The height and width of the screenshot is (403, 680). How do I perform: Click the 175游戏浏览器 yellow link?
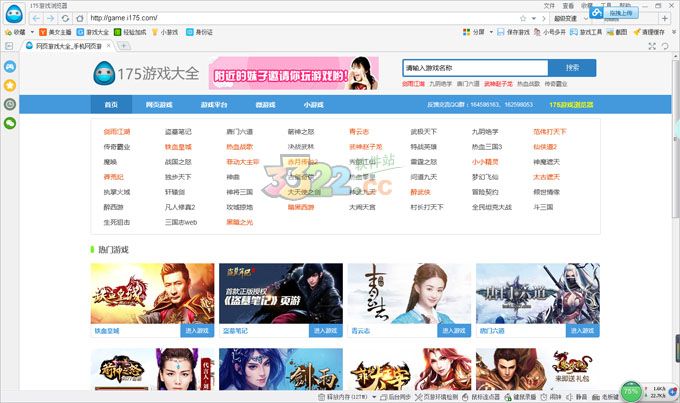(x=571, y=105)
